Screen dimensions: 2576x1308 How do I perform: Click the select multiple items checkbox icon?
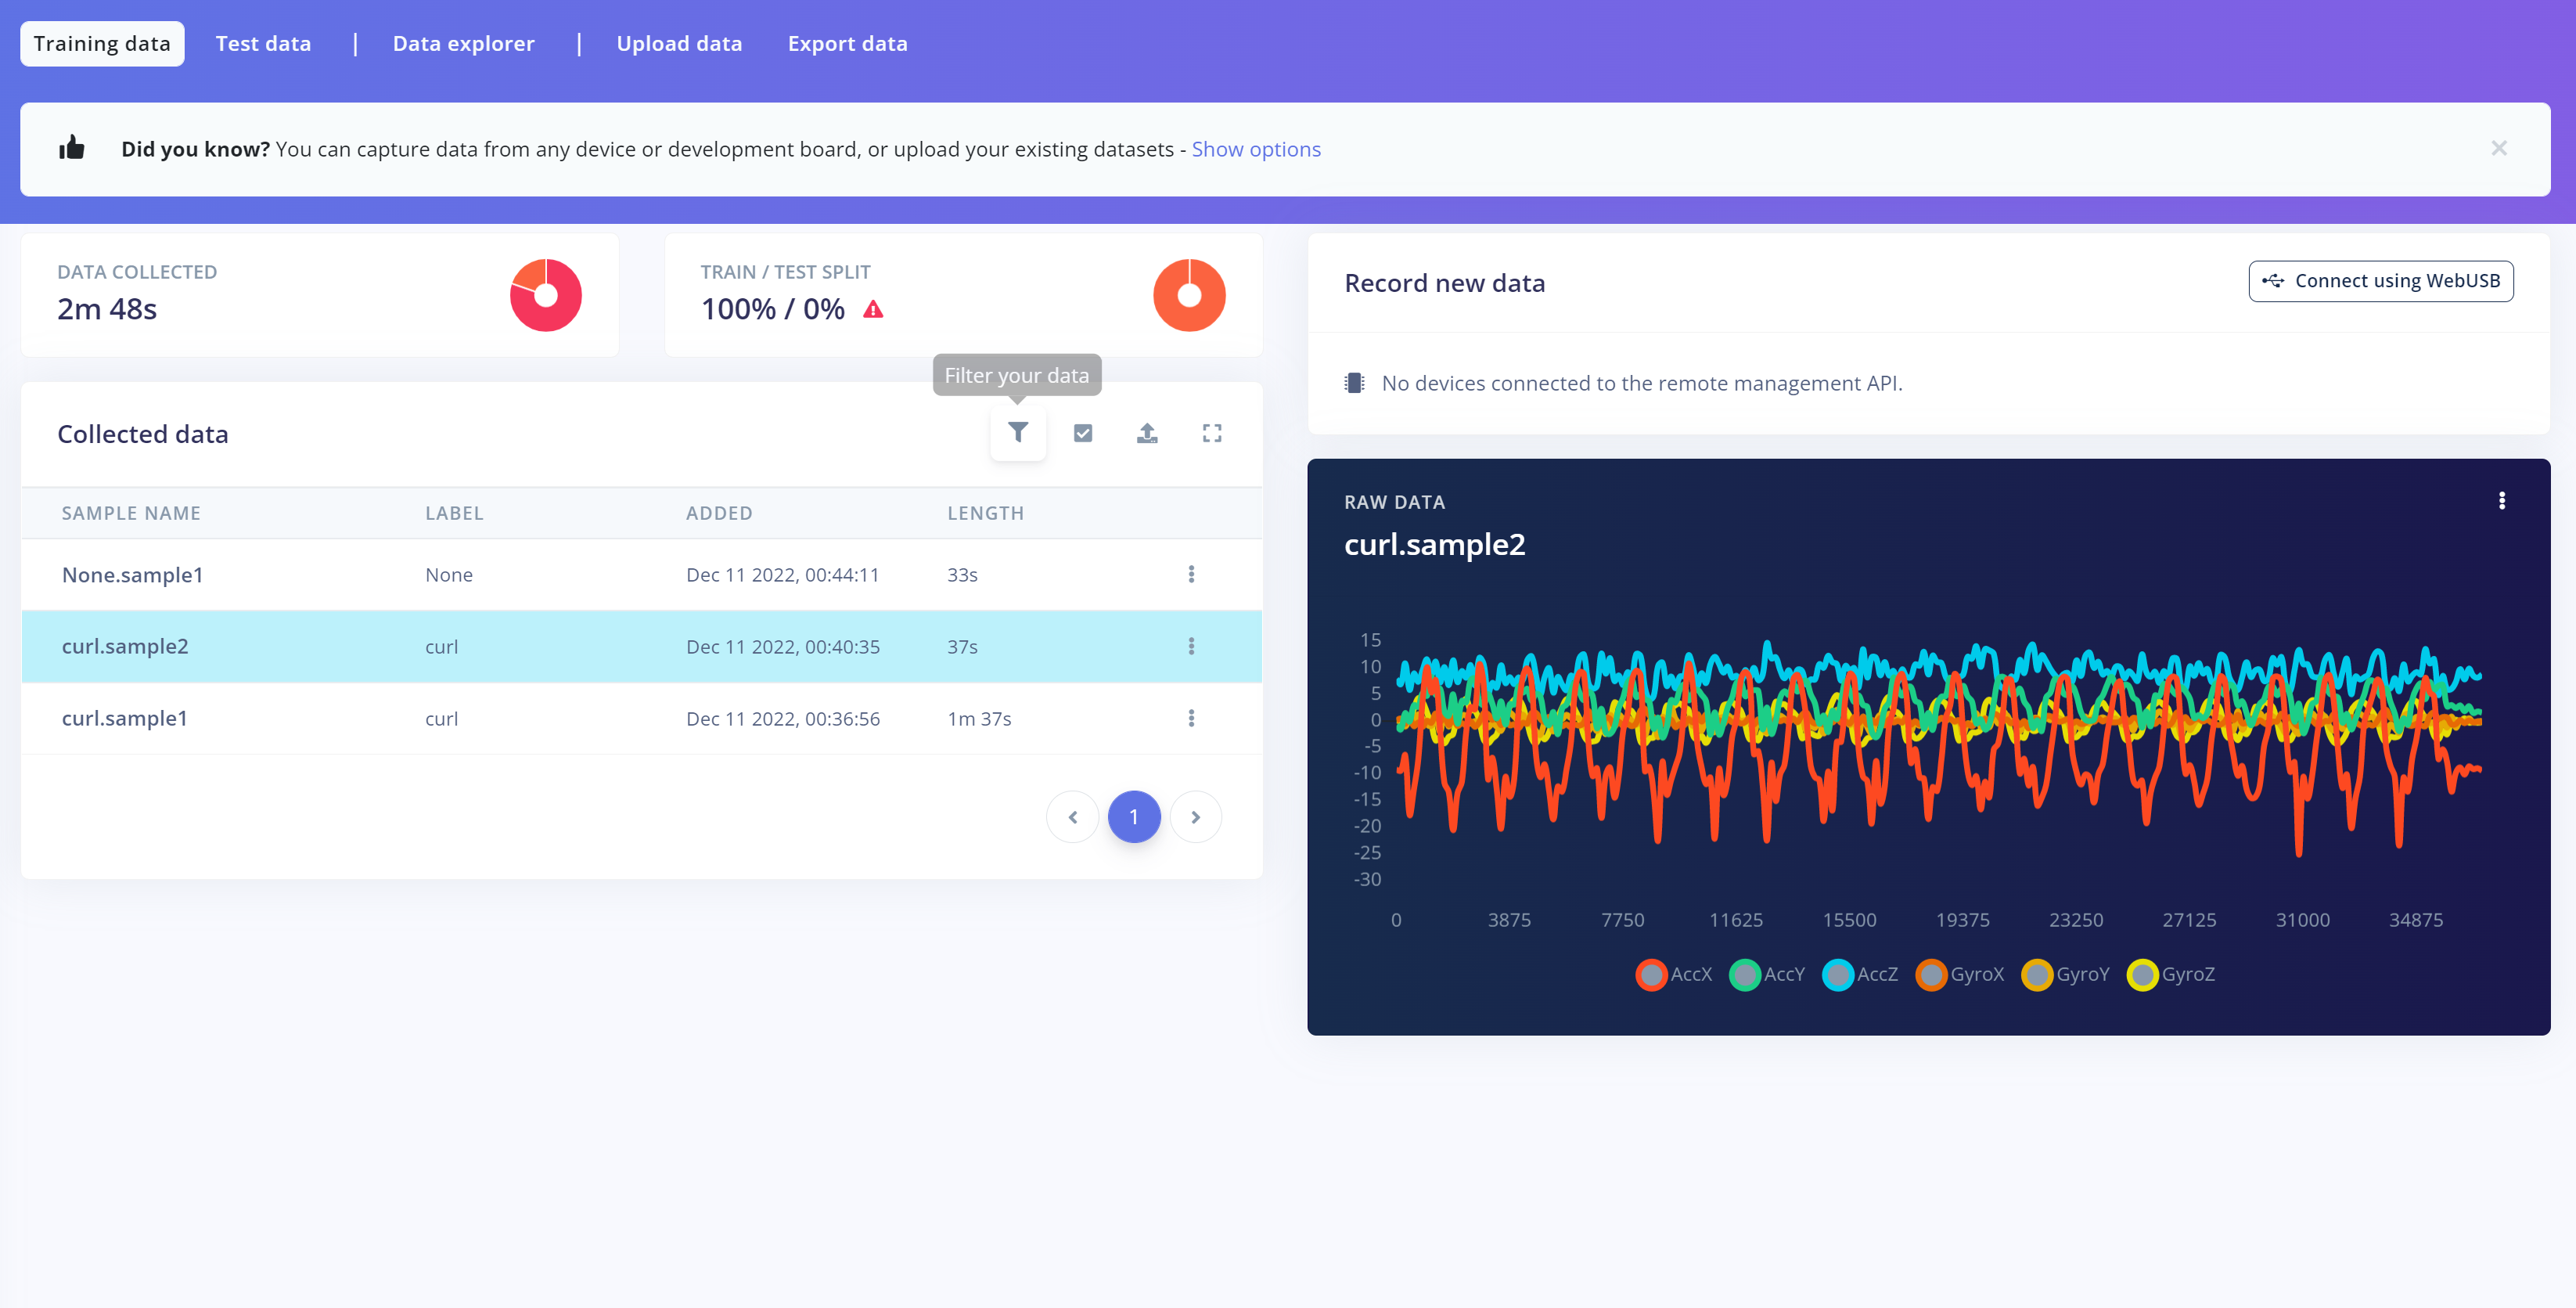coord(1082,433)
